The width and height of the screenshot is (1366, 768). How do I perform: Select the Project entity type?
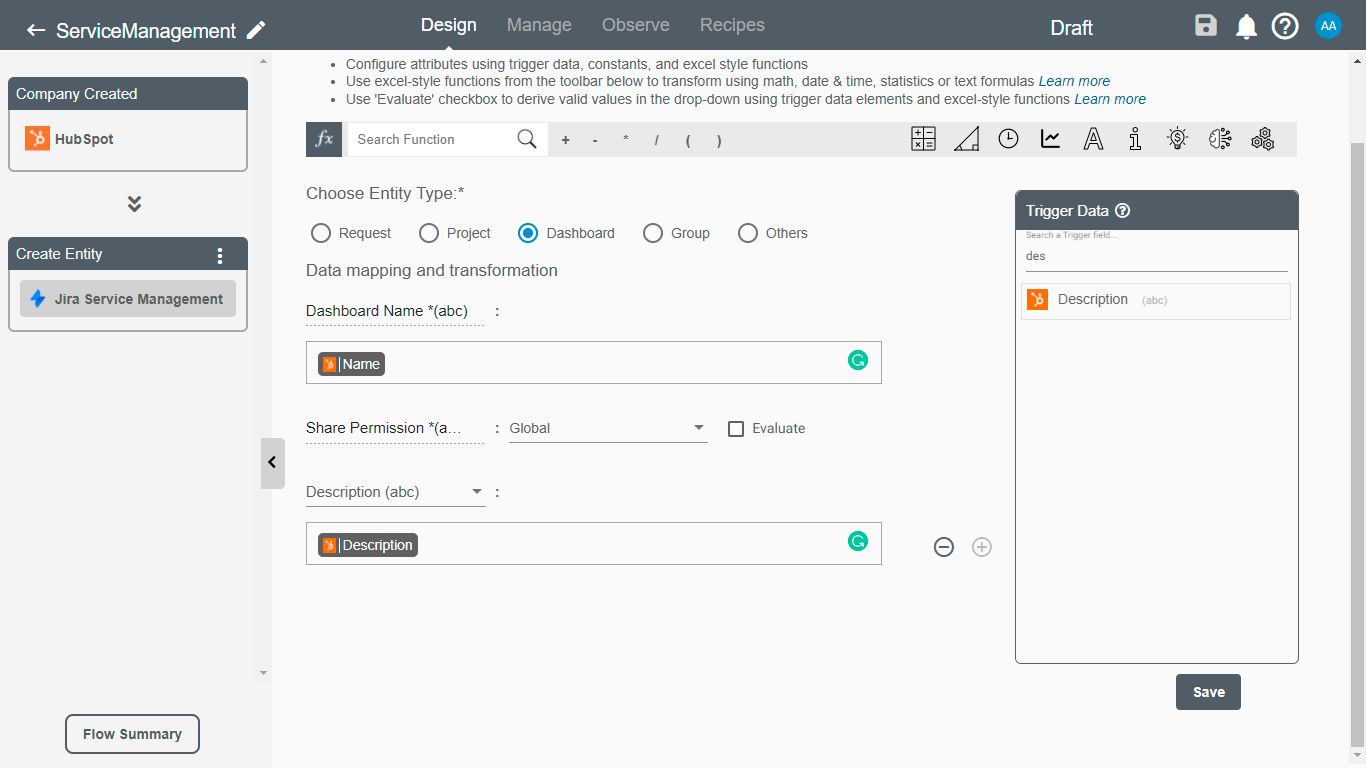click(x=429, y=233)
